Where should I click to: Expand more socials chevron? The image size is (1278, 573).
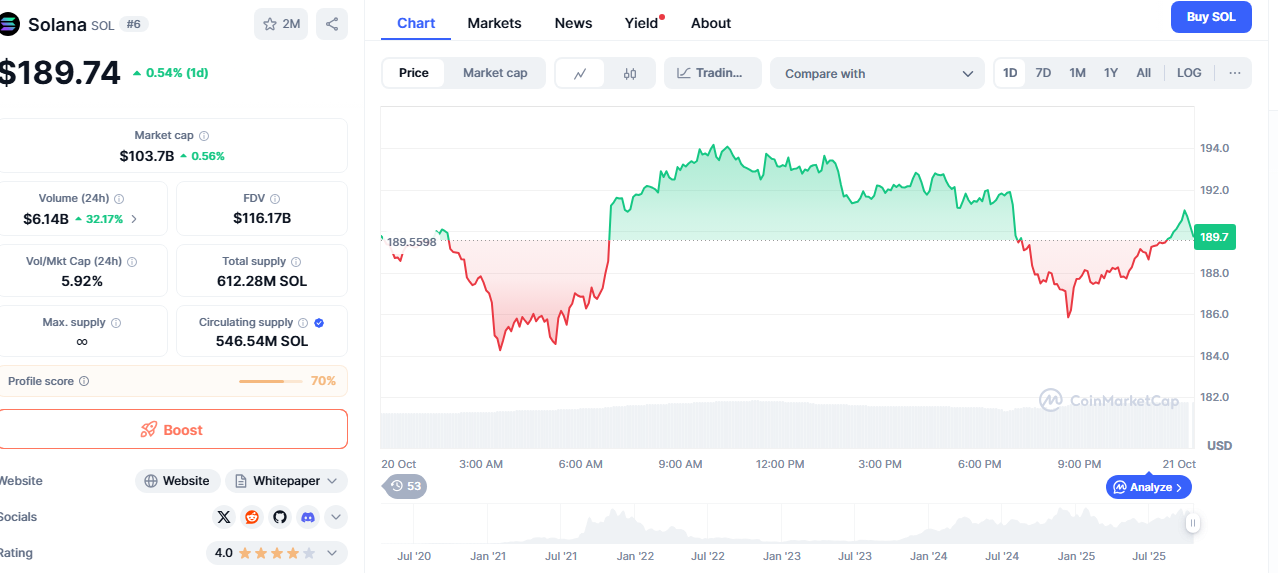(x=336, y=517)
